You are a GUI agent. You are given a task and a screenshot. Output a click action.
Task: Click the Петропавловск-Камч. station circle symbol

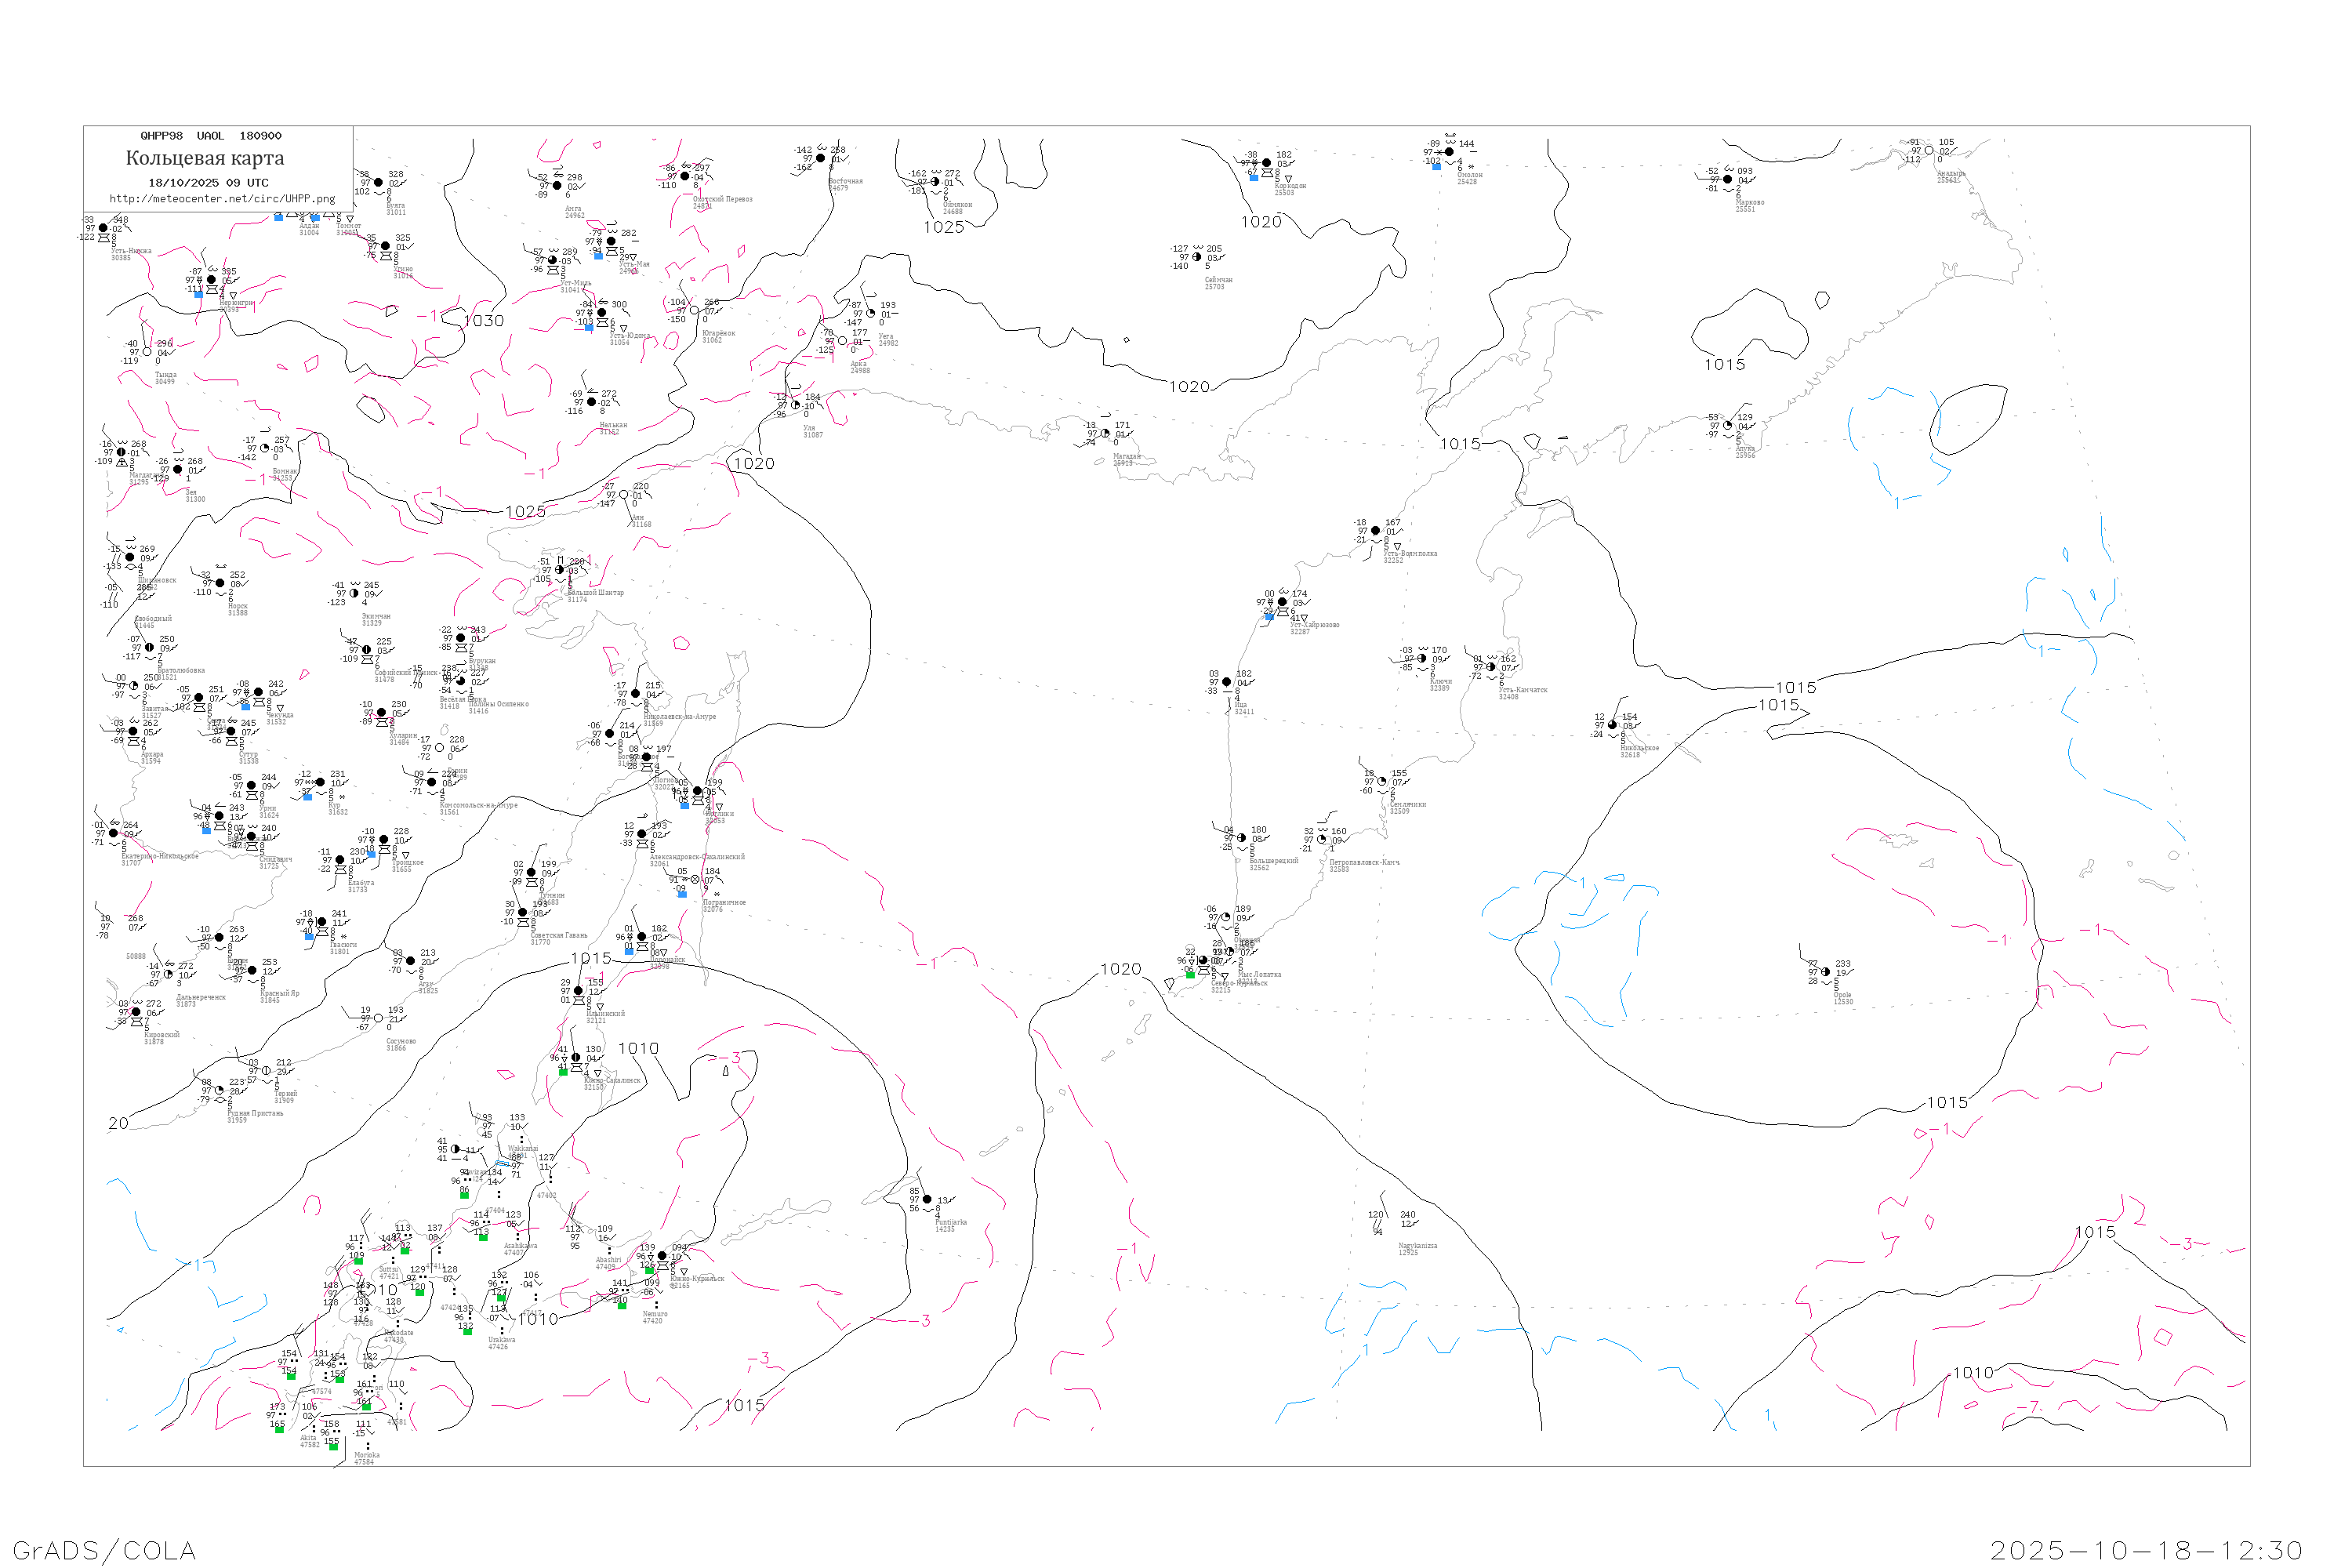[x=1322, y=839]
